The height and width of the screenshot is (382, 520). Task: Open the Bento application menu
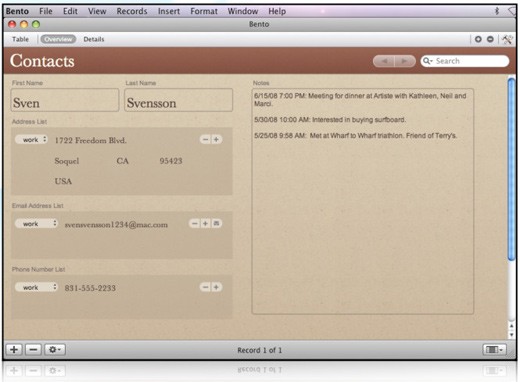[x=17, y=11]
